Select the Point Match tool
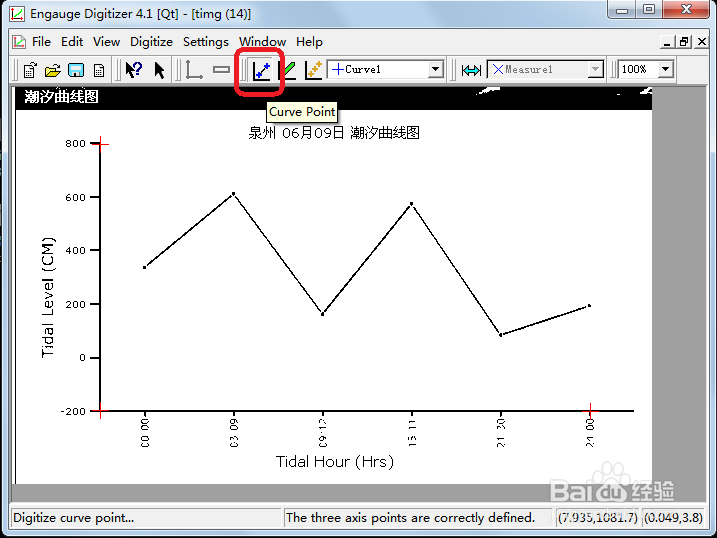This screenshot has height=538, width=717. 314,70
